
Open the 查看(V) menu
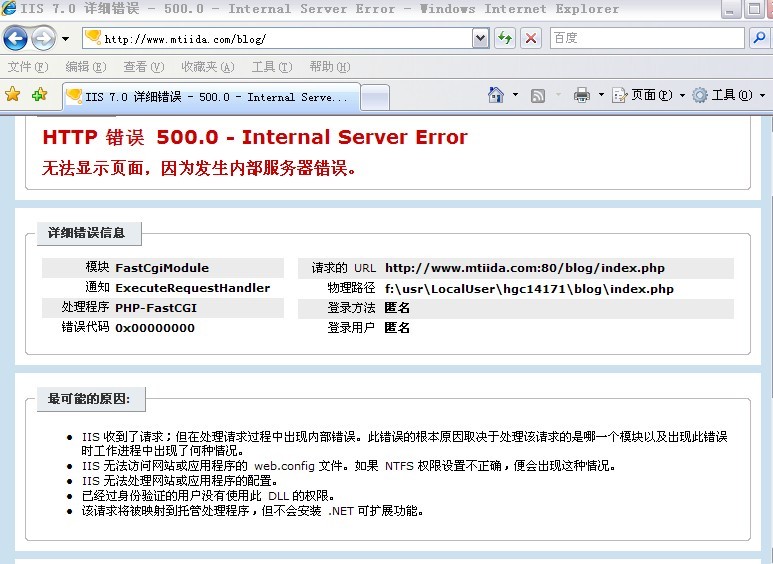point(143,67)
